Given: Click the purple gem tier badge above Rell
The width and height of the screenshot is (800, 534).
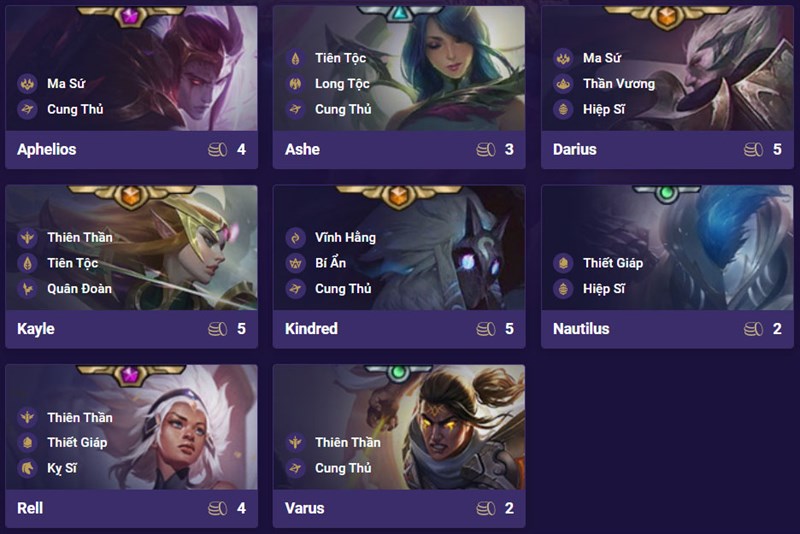Looking at the screenshot, I should click(130, 374).
